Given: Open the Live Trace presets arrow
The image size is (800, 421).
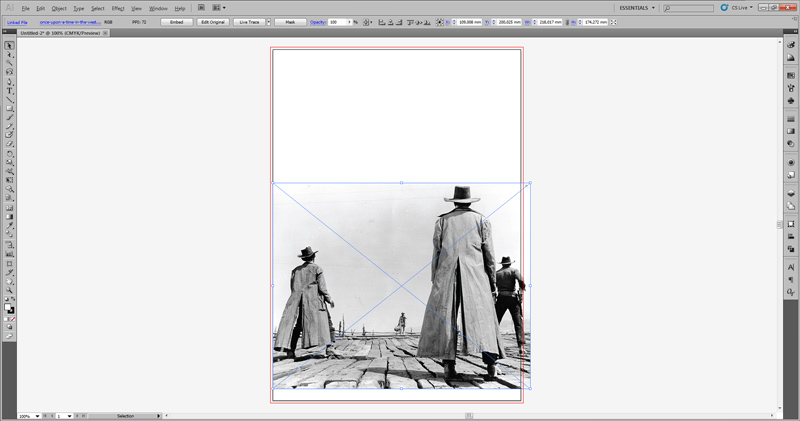Looking at the screenshot, I should click(271, 21).
